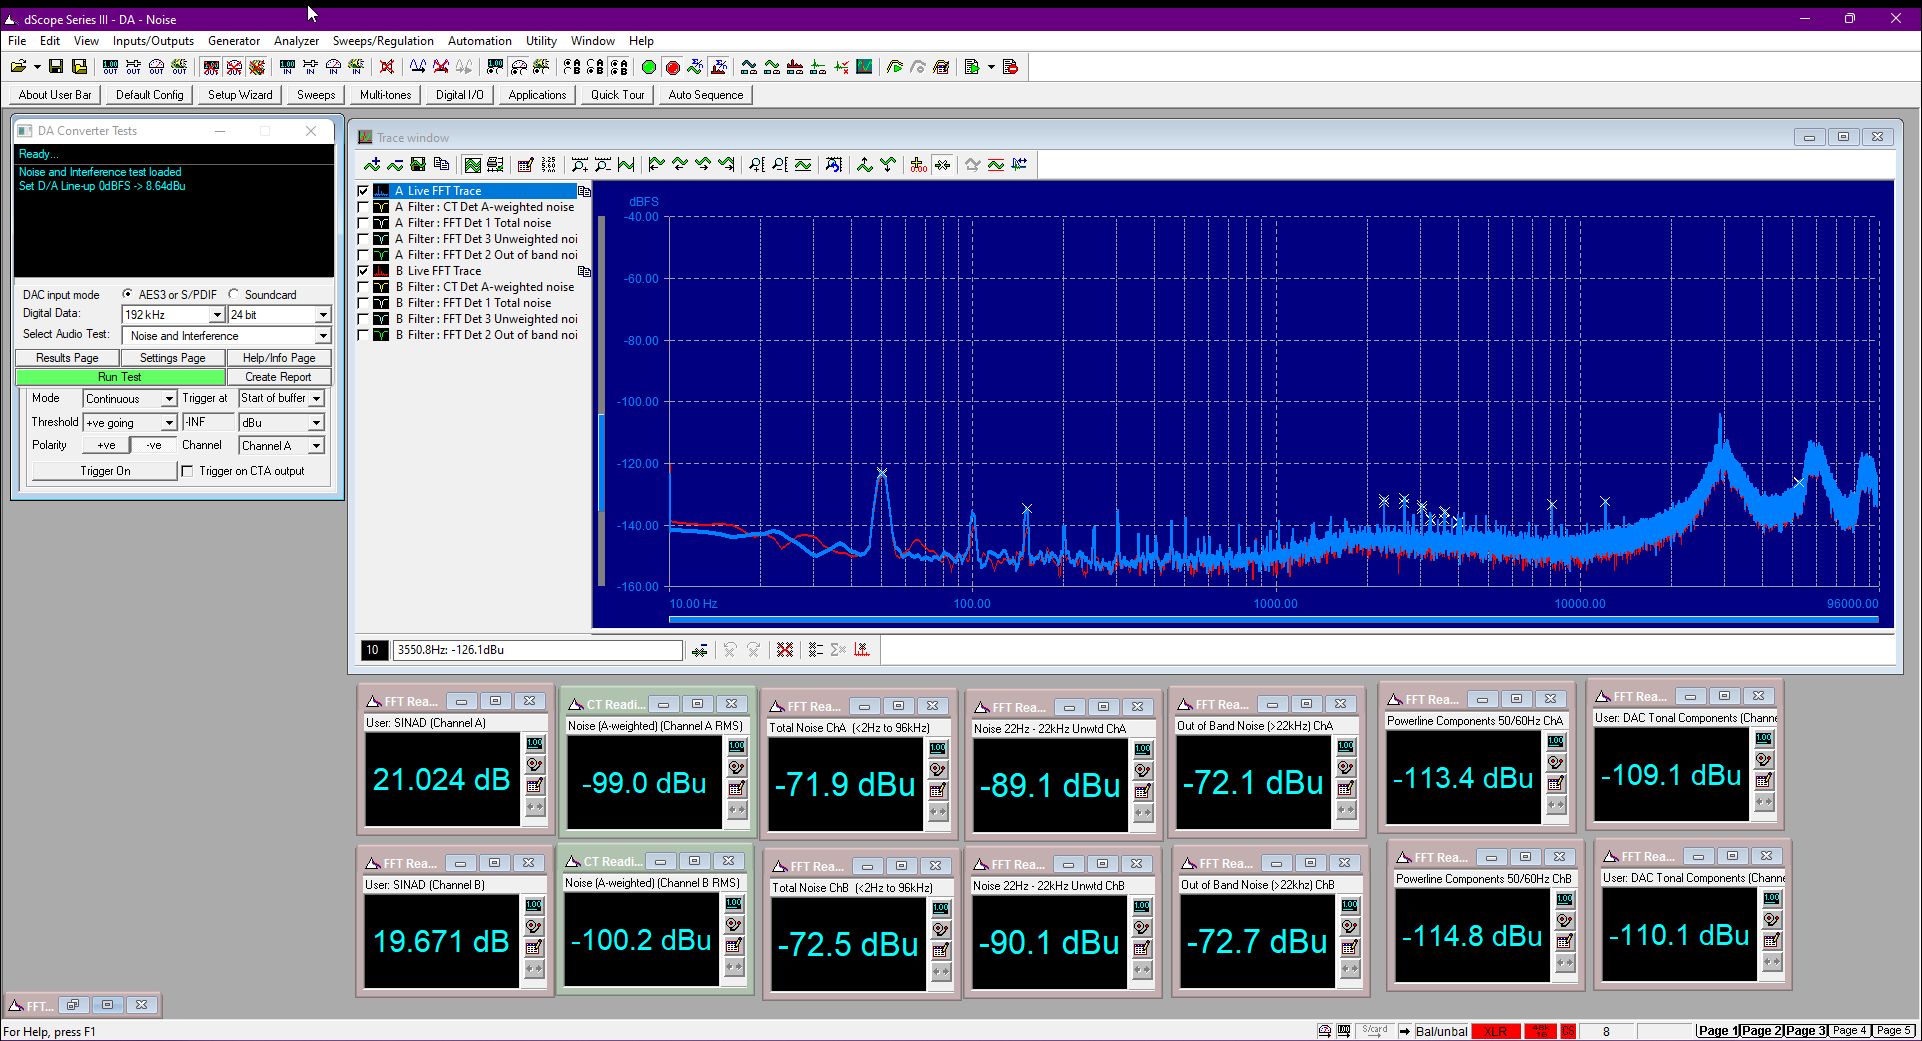Click the marker readout field 3550.8Hz
This screenshot has width=1922, height=1041.
pos(538,650)
